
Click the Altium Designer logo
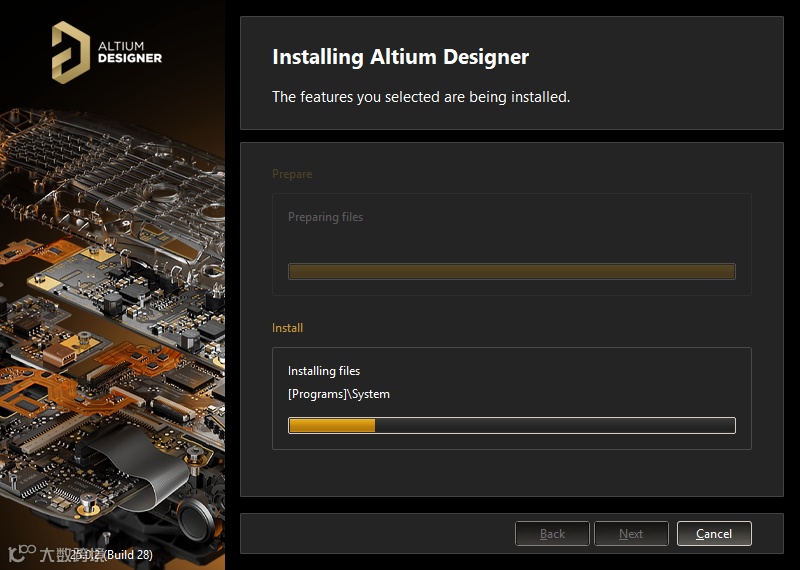107,53
